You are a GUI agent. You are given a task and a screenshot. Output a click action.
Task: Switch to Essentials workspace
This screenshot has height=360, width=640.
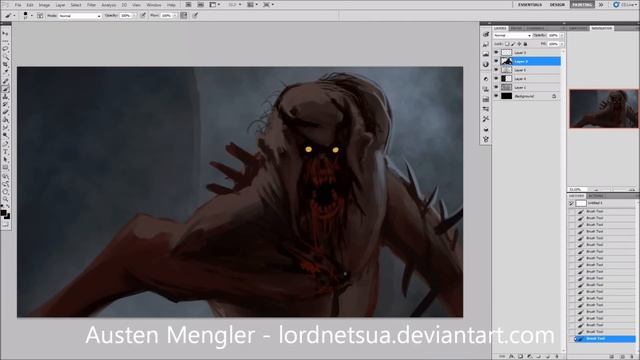click(x=530, y=5)
